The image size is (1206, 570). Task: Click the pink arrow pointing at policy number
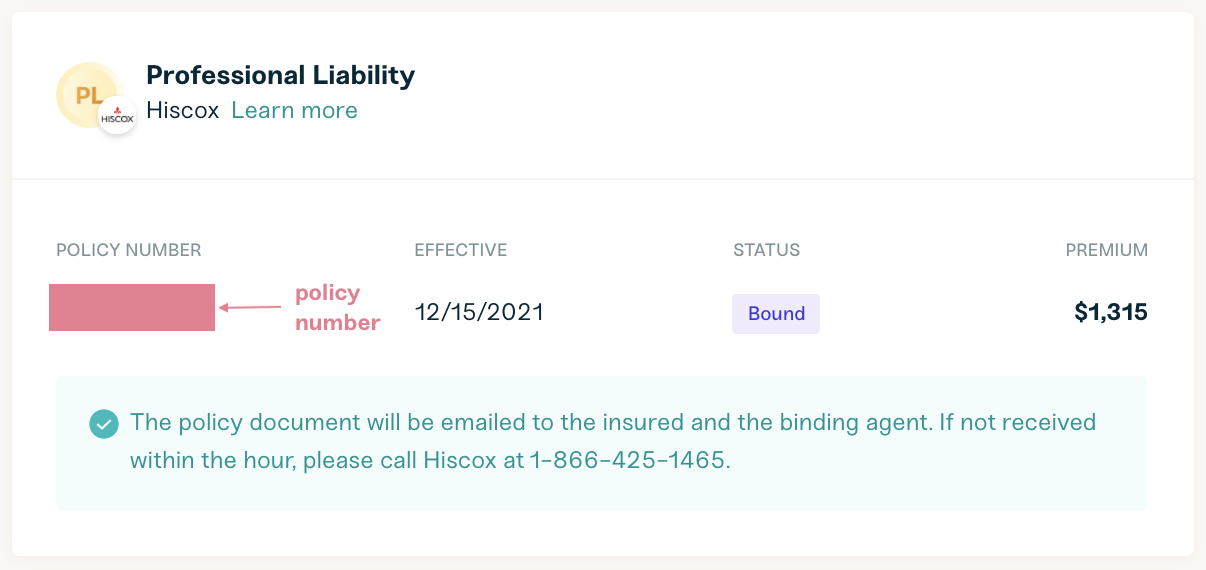tap(250, 307)
